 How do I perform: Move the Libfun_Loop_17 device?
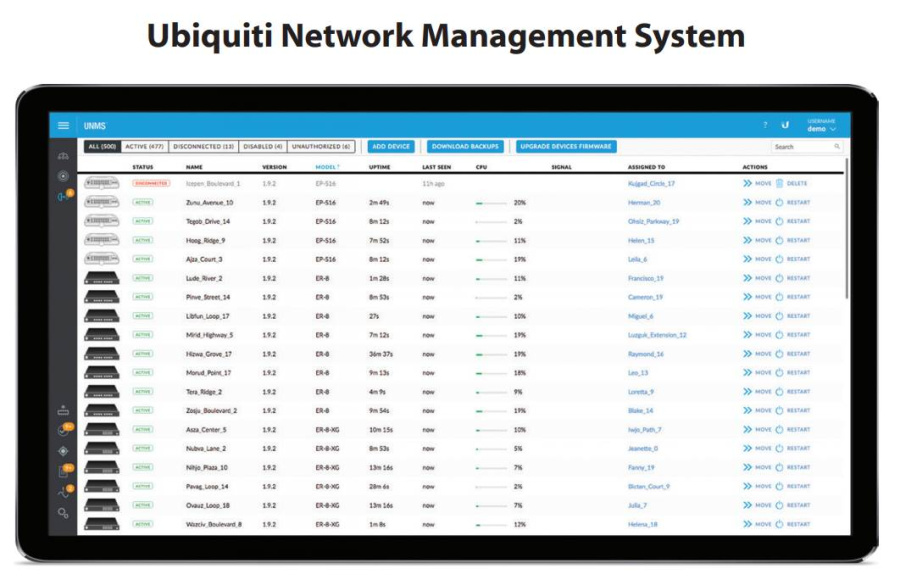[x=757, y=316]
